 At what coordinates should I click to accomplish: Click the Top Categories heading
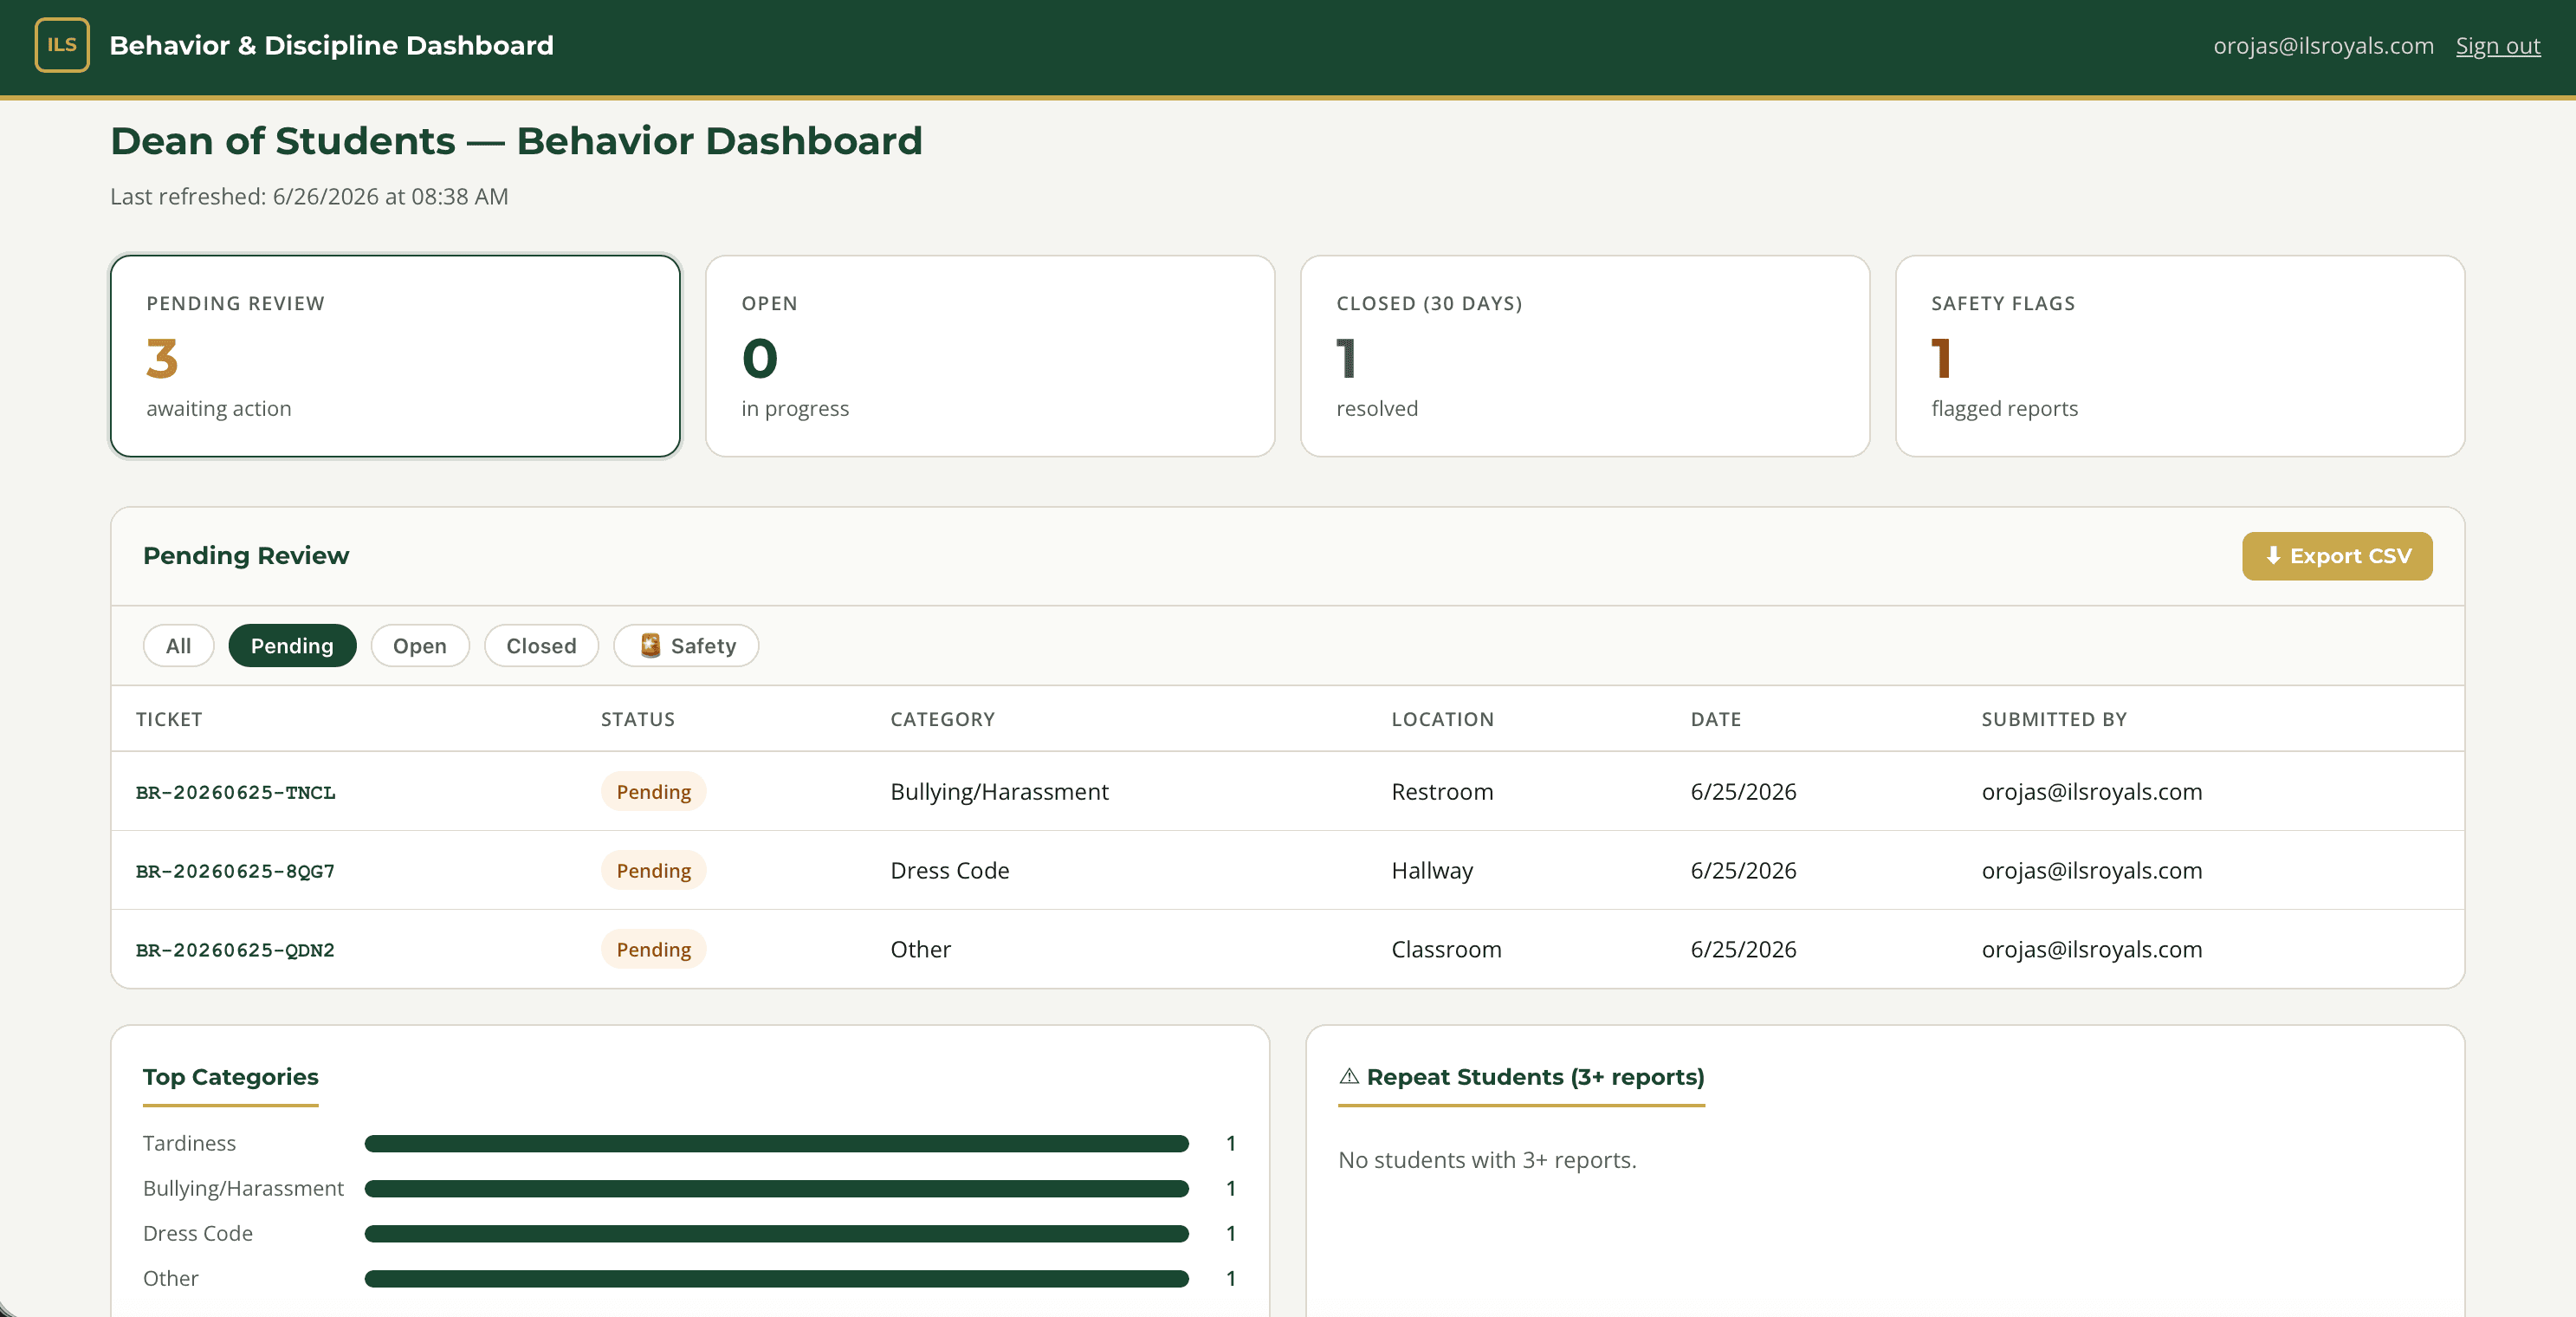pyautogui.click(x=231, y=1077)
